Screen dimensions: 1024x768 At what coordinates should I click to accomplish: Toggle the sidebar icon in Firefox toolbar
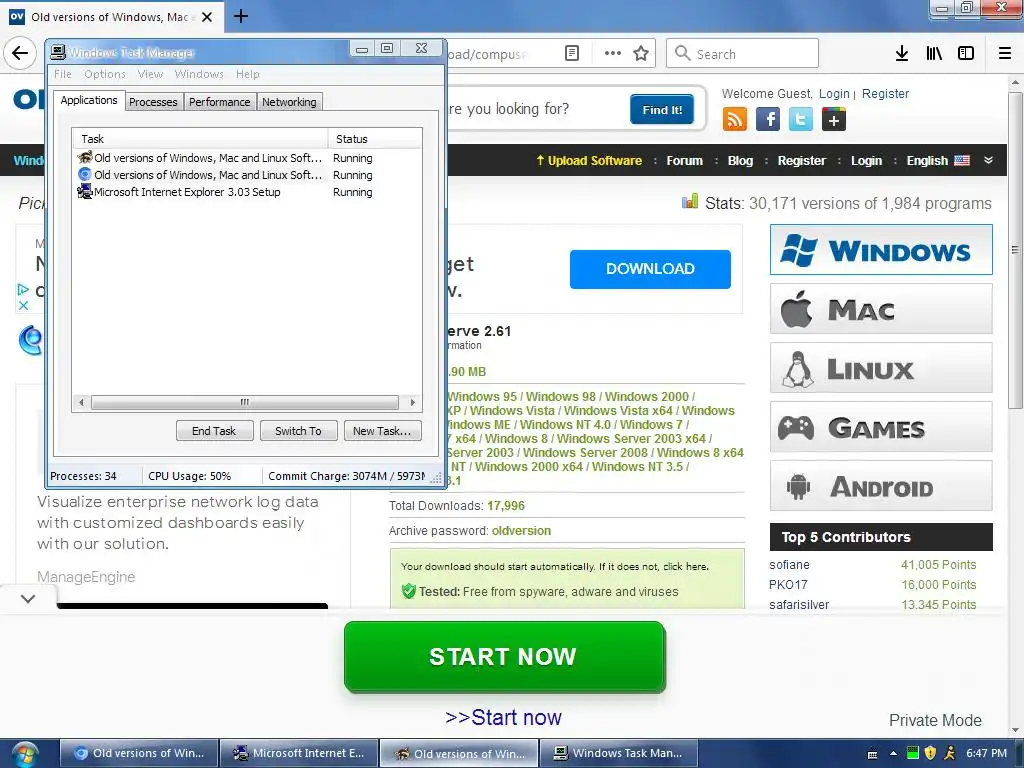pyautogui.click(x=965, y=53)
